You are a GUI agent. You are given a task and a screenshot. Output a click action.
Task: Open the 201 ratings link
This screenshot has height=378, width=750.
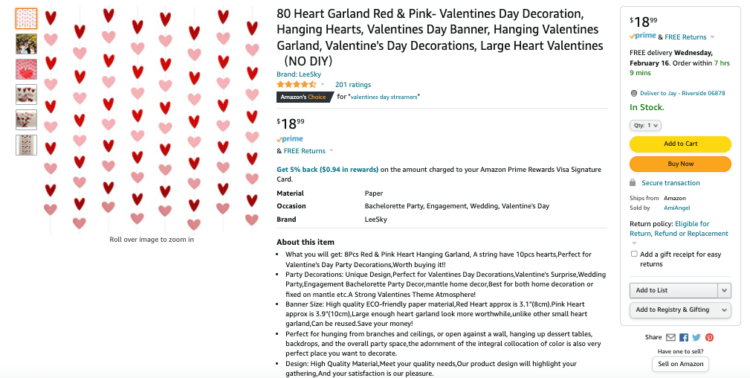(353, 85)
